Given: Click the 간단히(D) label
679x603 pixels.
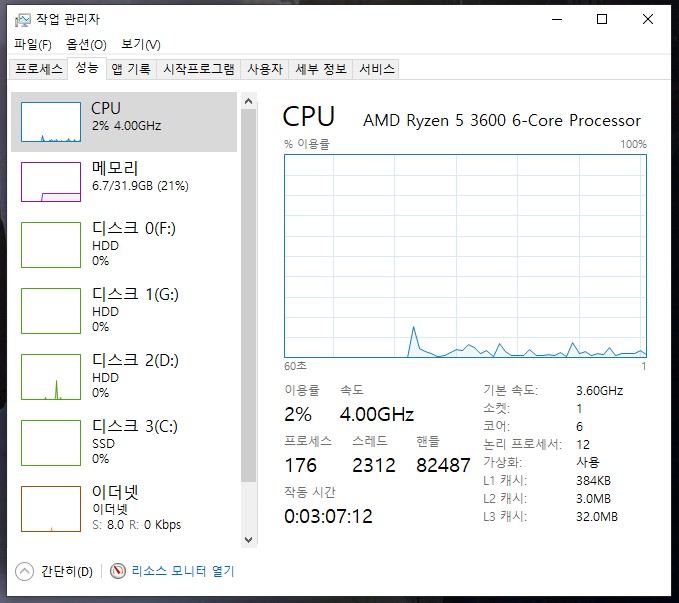Looking at the screenshot, I should [x=67, y=571].
